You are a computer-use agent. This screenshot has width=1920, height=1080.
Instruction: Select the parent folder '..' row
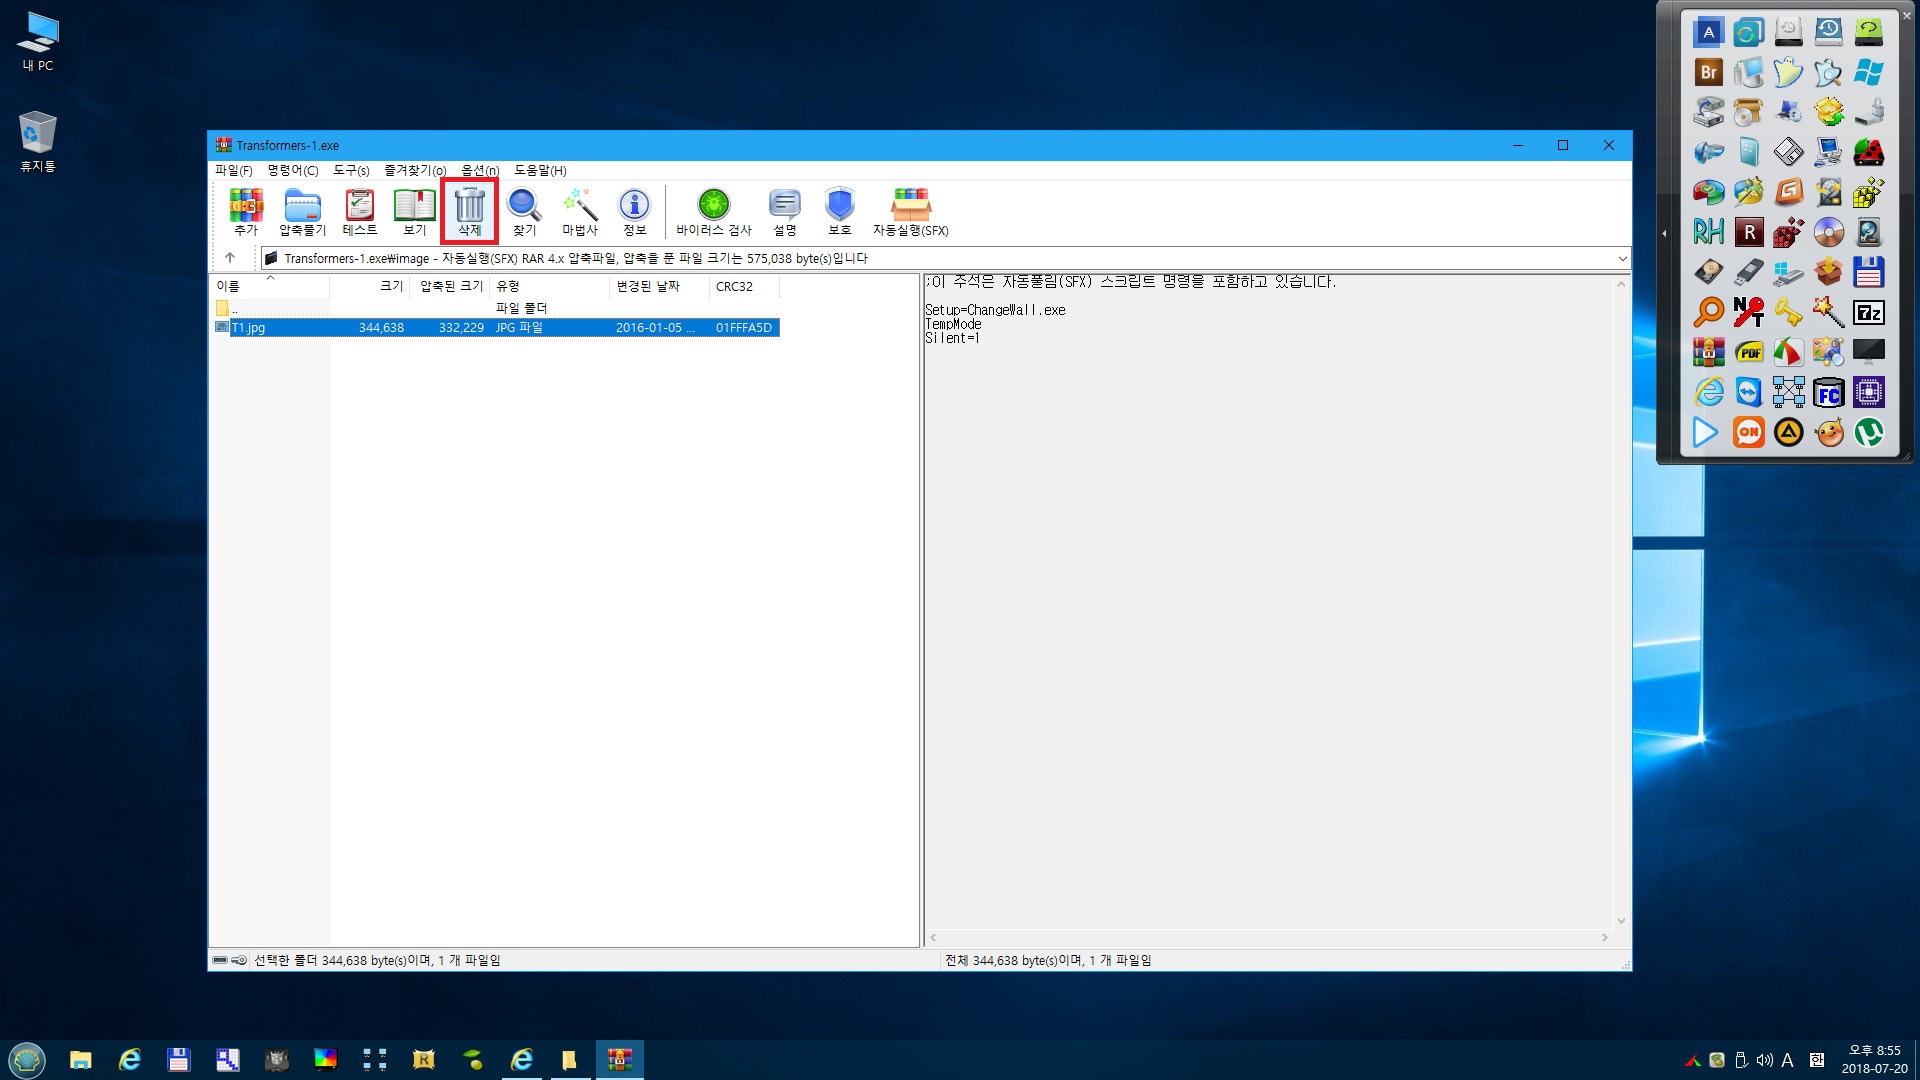pyautogui.click(x=496, y=308)
